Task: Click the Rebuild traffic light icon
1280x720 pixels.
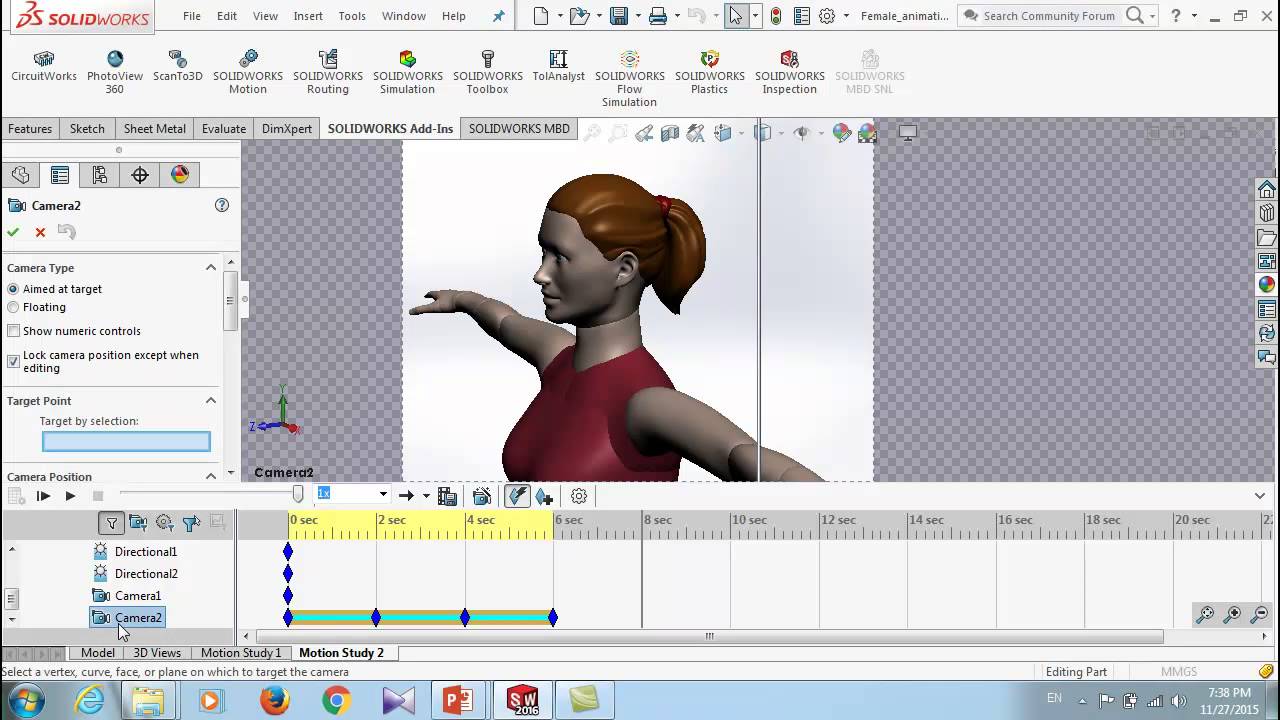Action: (x=775, y=16)
